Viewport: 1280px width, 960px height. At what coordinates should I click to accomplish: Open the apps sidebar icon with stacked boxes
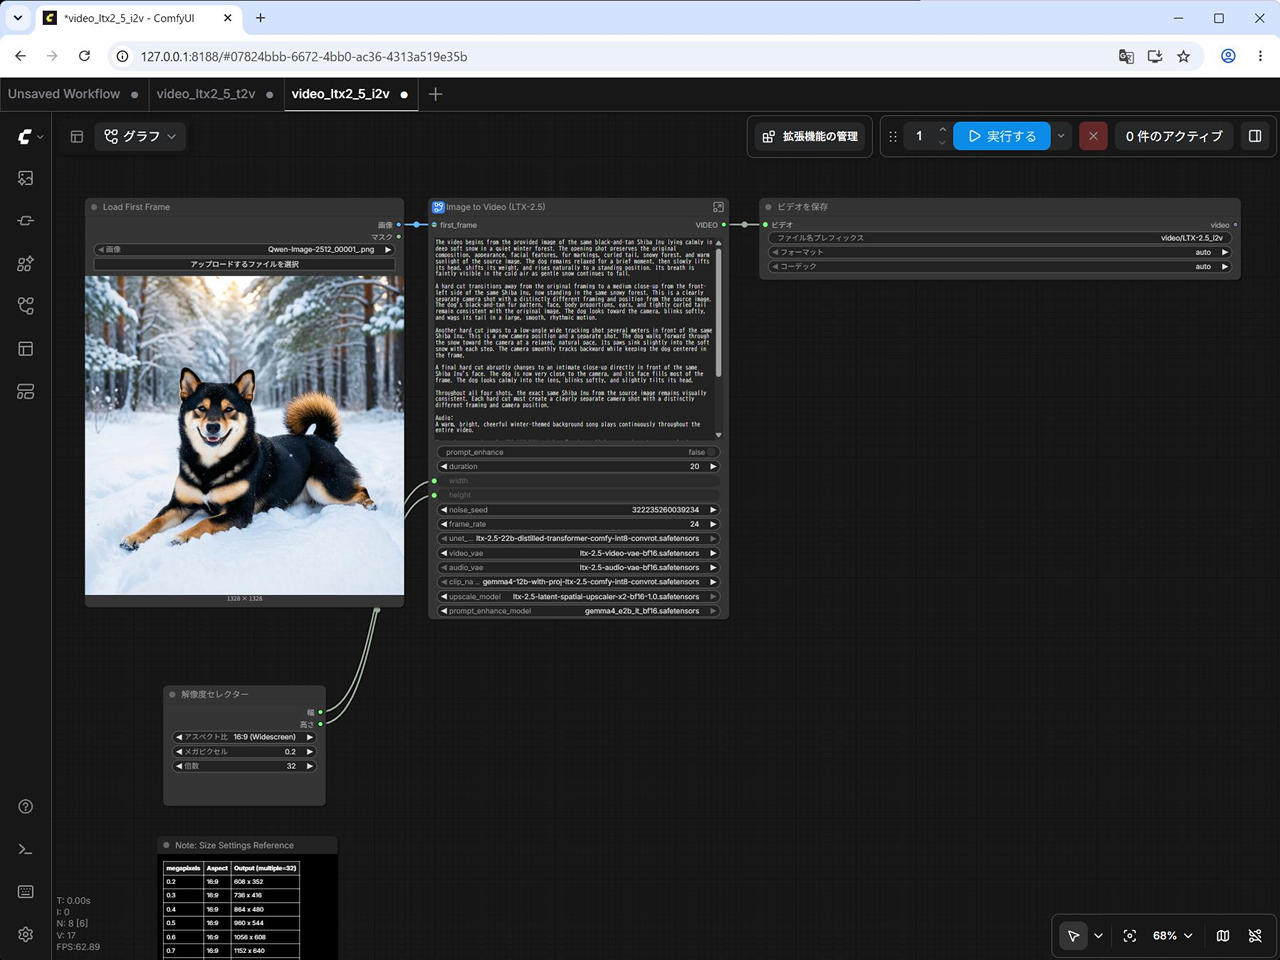(26, 391)
